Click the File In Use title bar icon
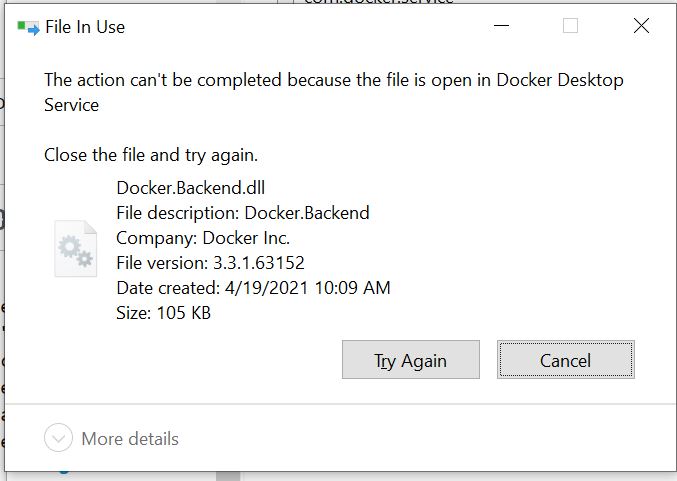Screen dimensions: 677x481 pyautogui.click(x=28, y=27)
